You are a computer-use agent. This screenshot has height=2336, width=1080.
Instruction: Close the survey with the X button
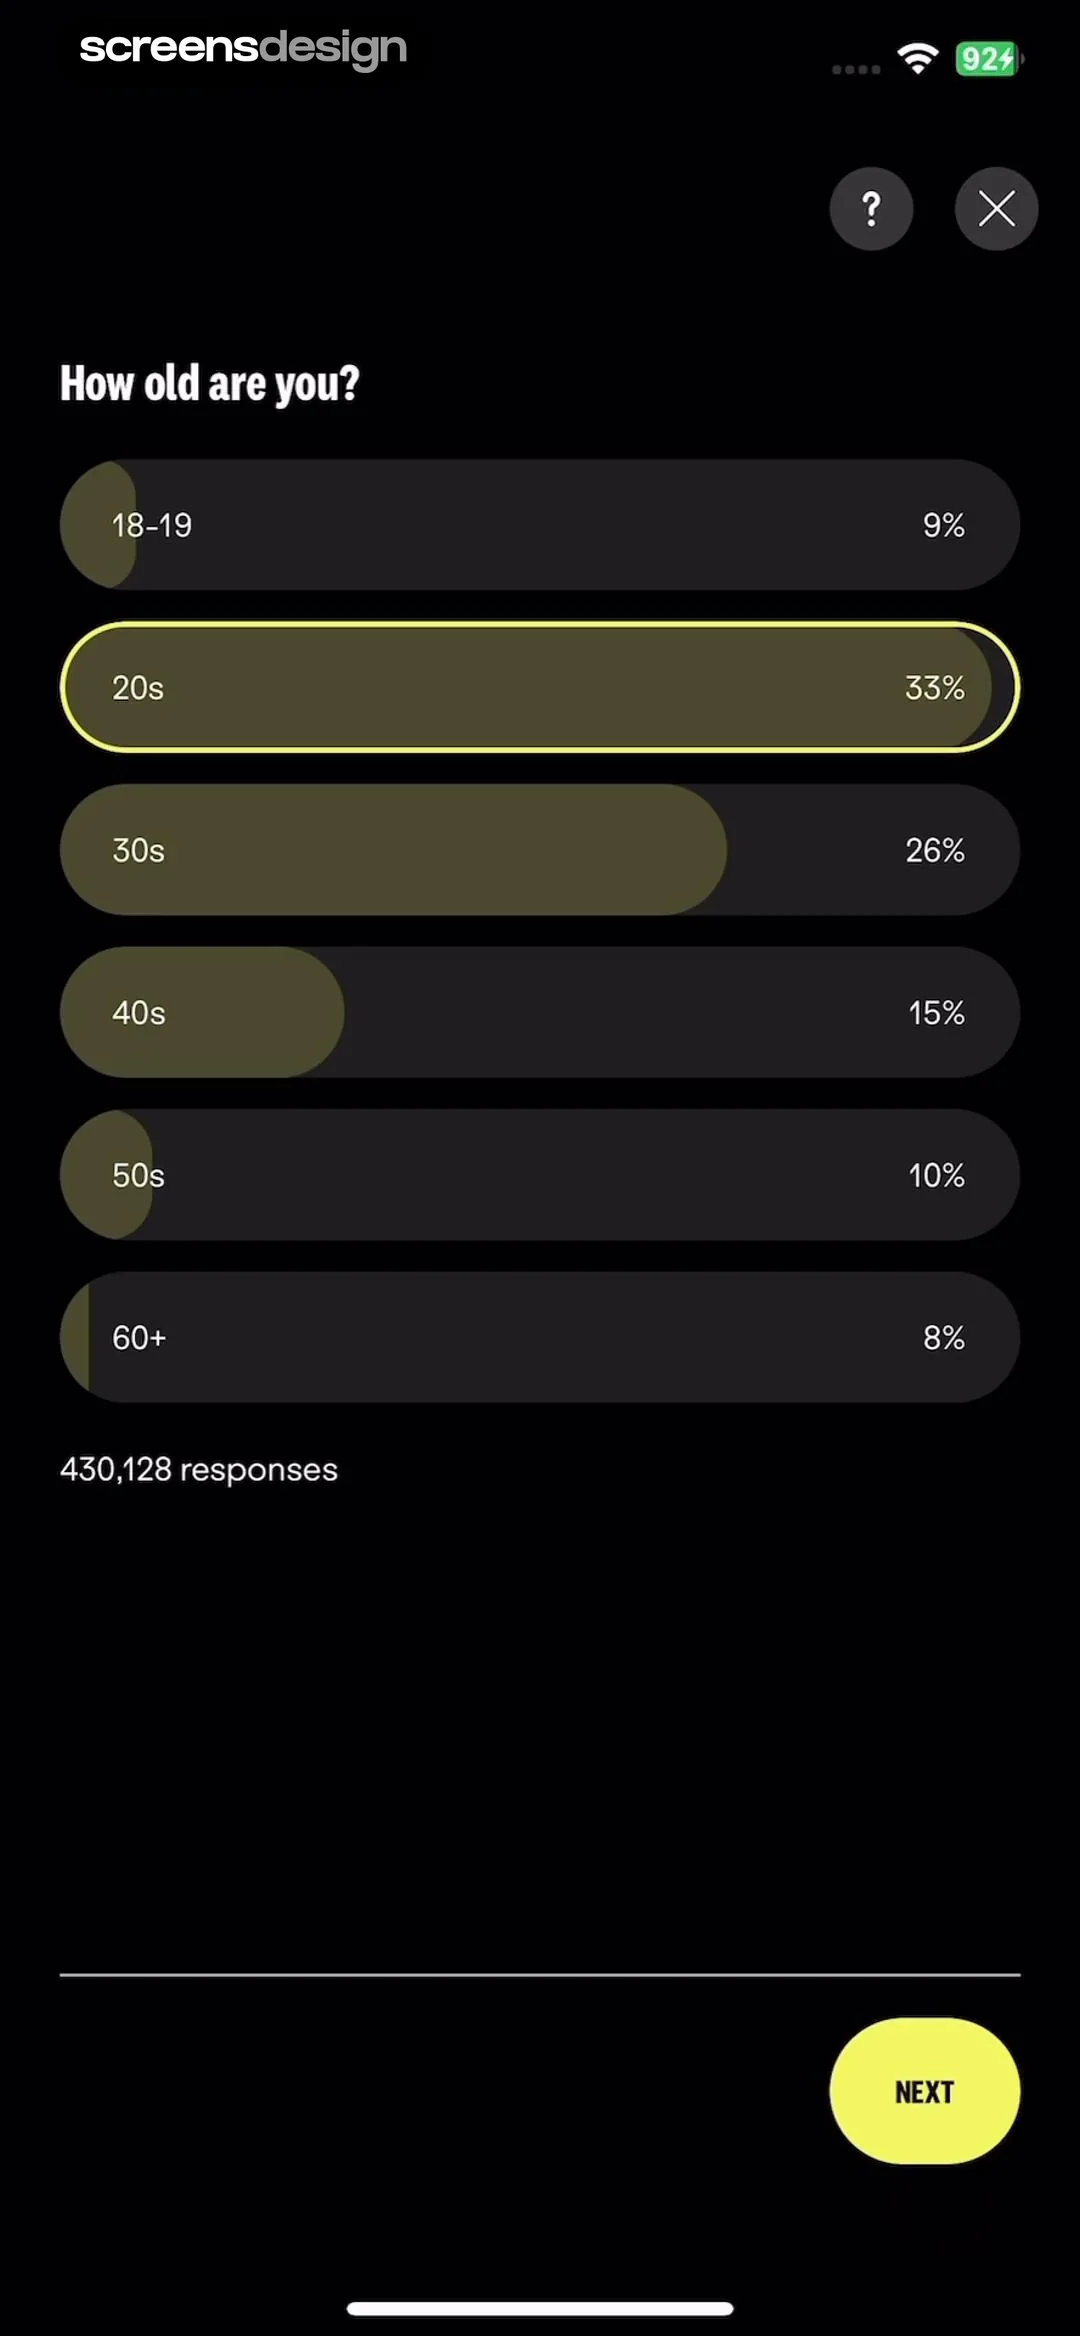[x=996, y=209]
